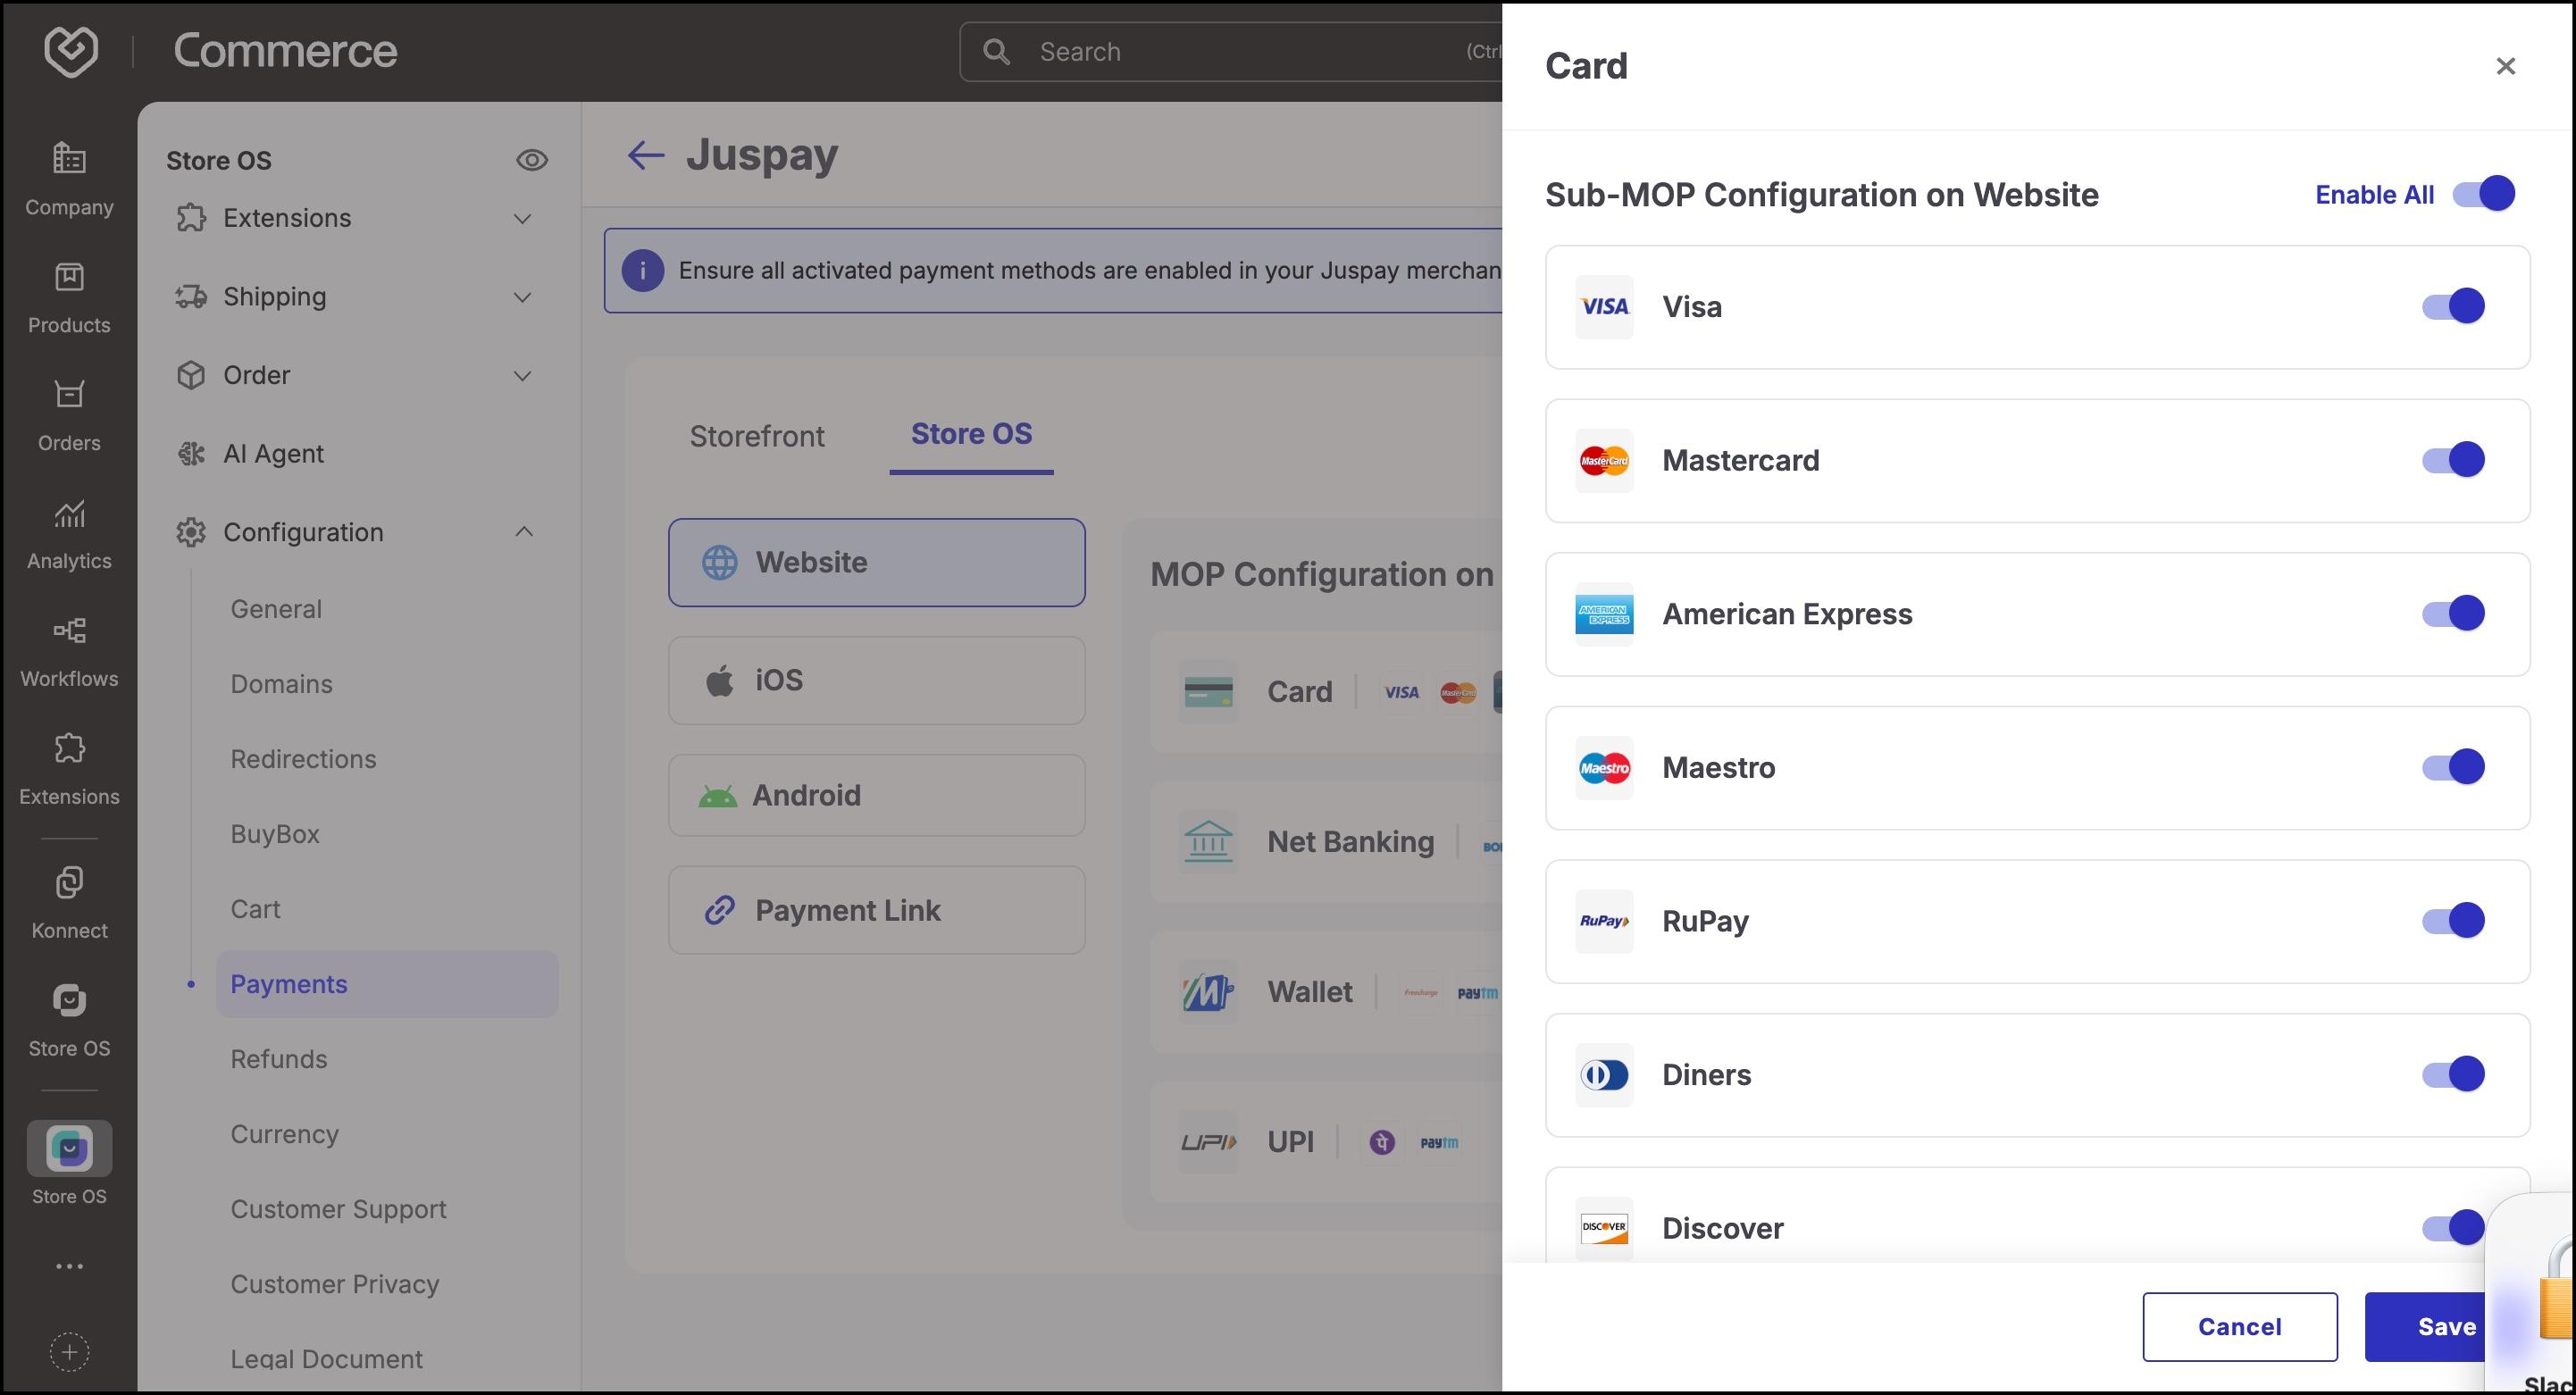Click the three-dot more options icon
The image size is (2576, 1395).
[x=69, y=1267]
